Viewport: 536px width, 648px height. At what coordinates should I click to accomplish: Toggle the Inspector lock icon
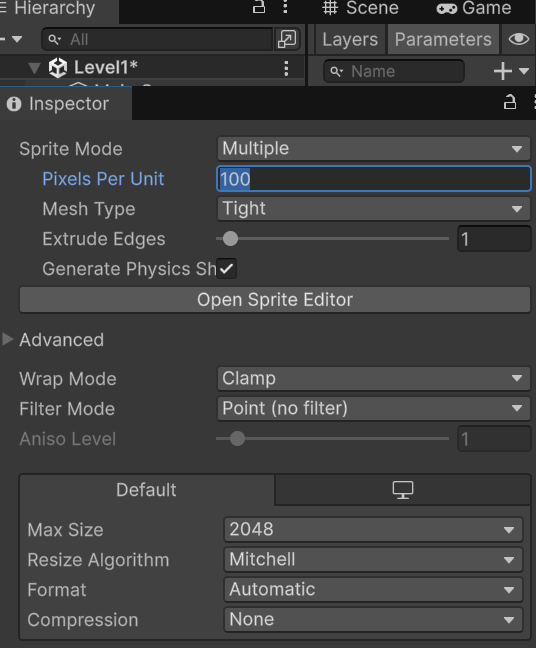pyautogui.click(x=510, y=102)
